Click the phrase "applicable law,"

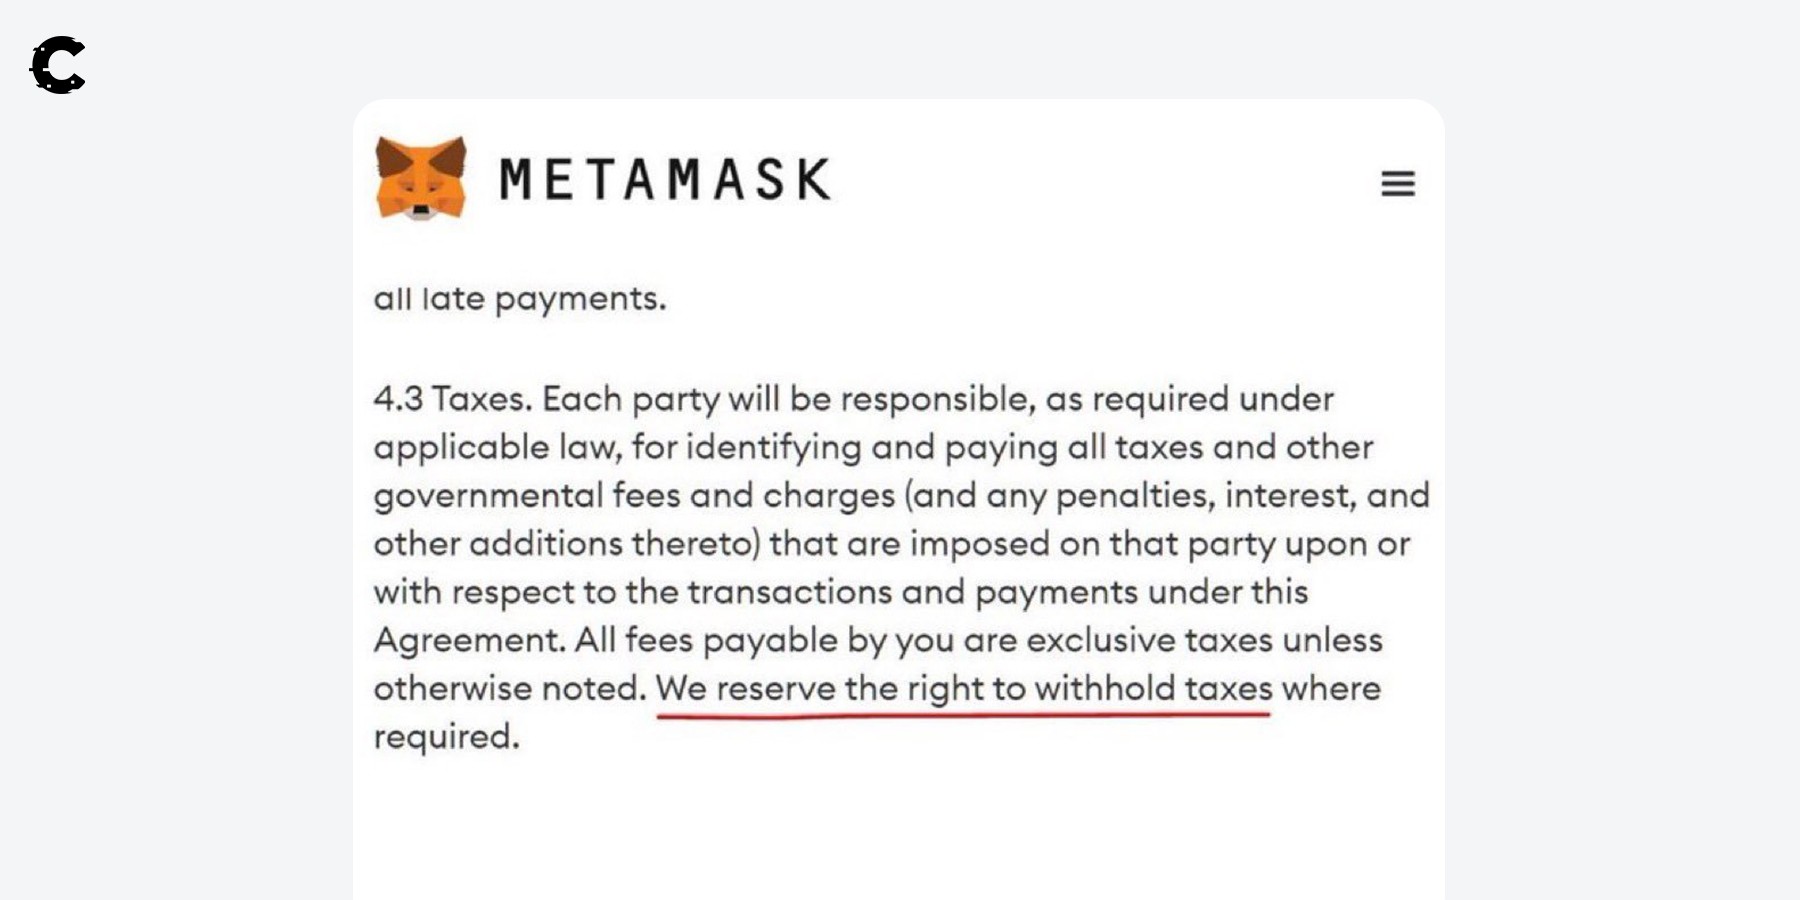coord(498,447)
